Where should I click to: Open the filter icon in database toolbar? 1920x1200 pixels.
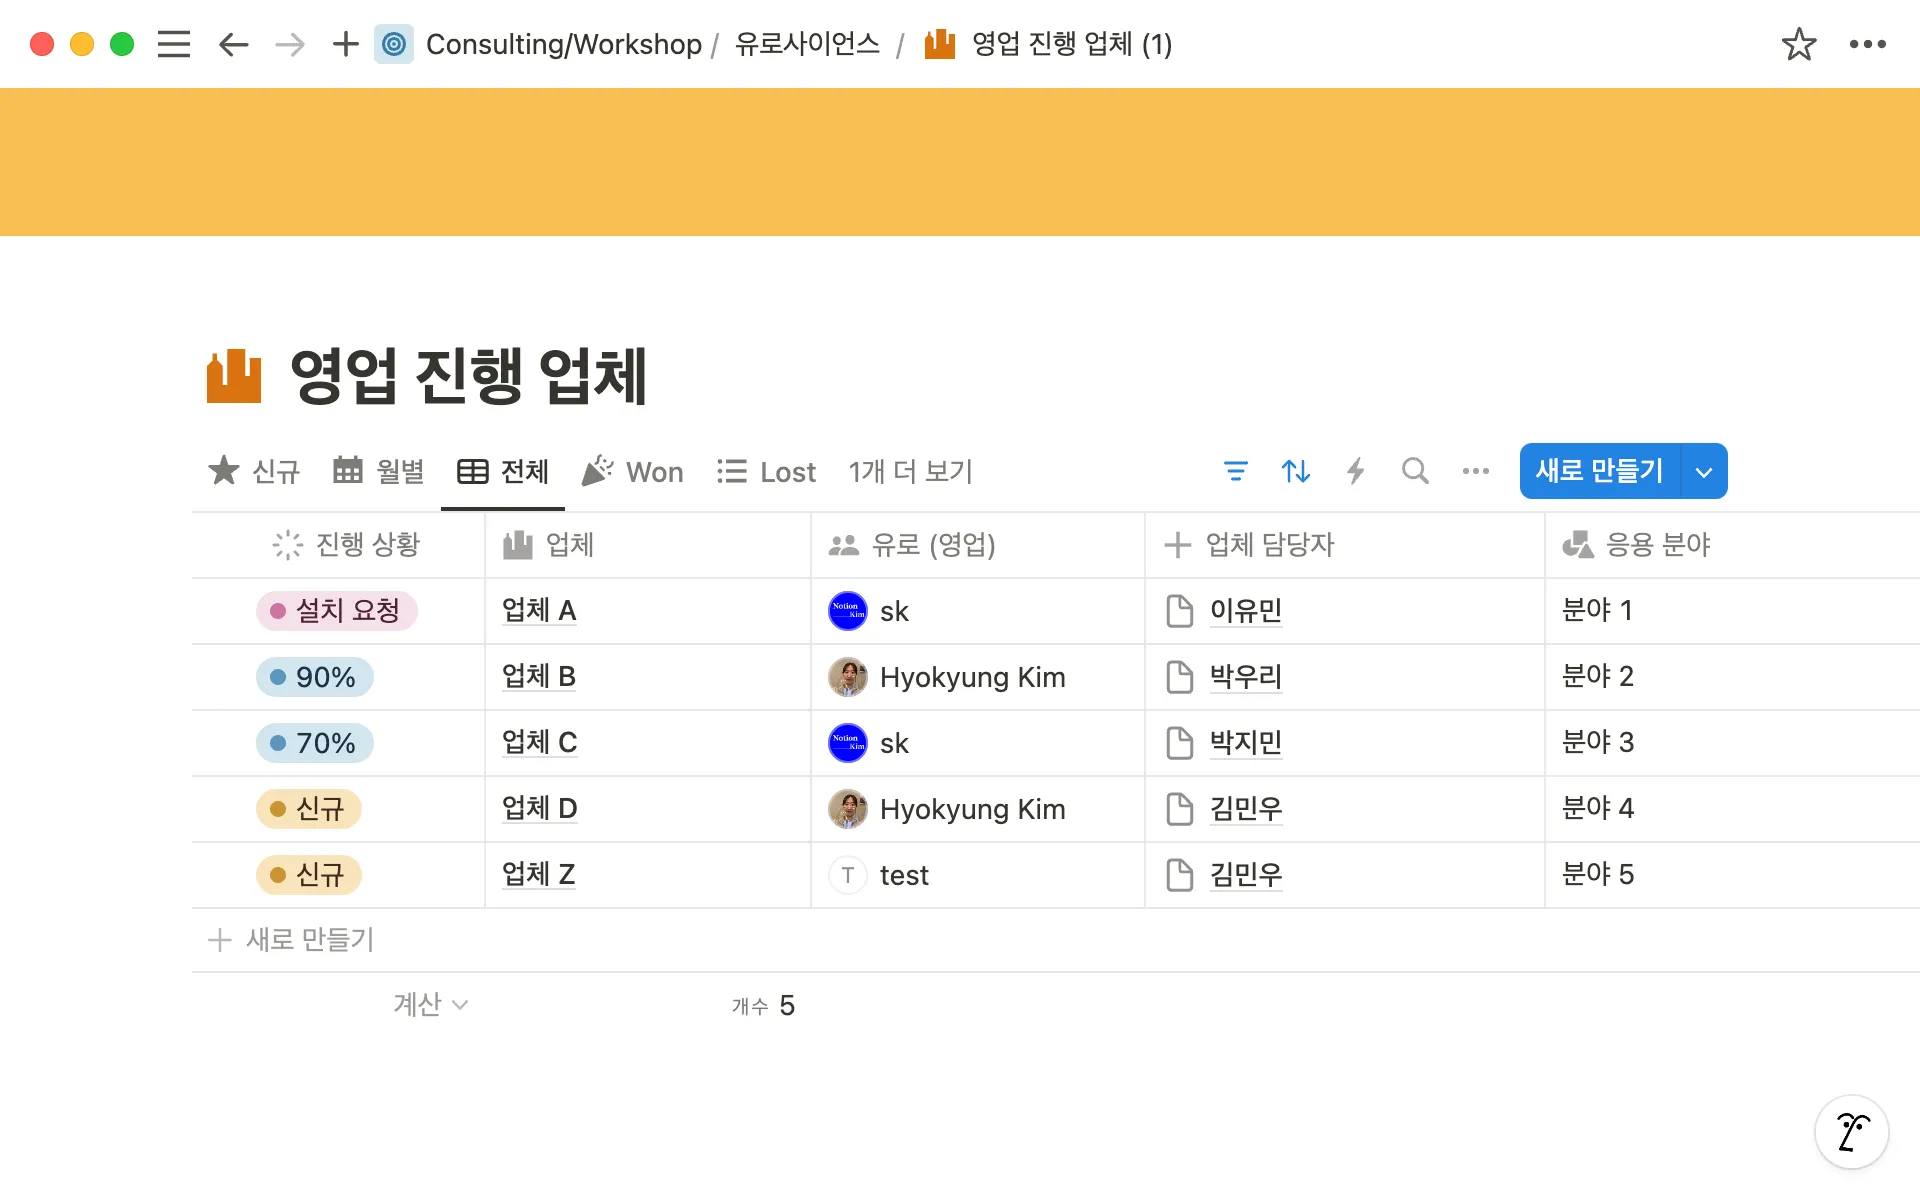pos(1235,471)
